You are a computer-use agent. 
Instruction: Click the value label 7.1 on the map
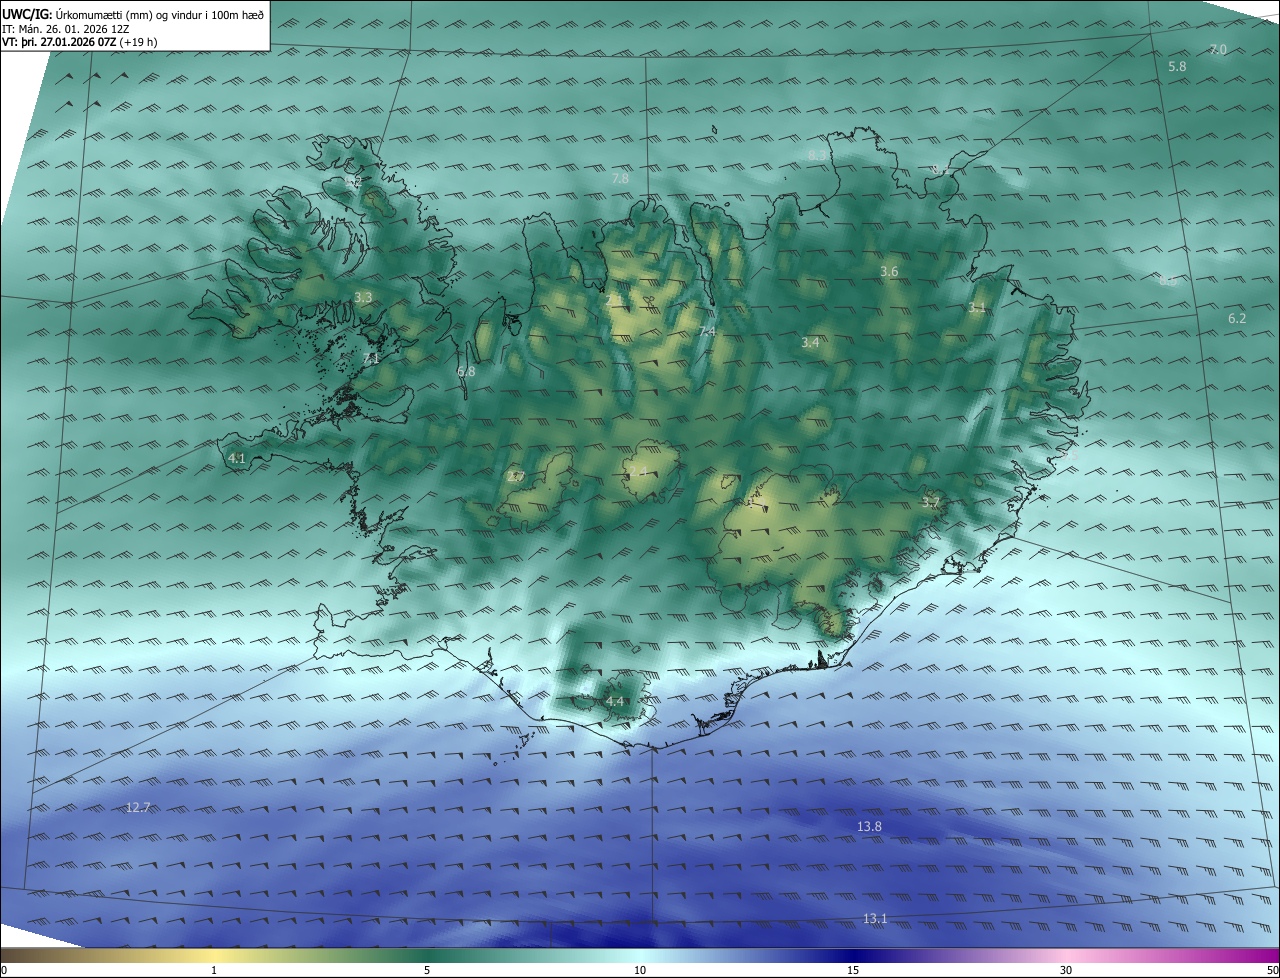point(371,357)
